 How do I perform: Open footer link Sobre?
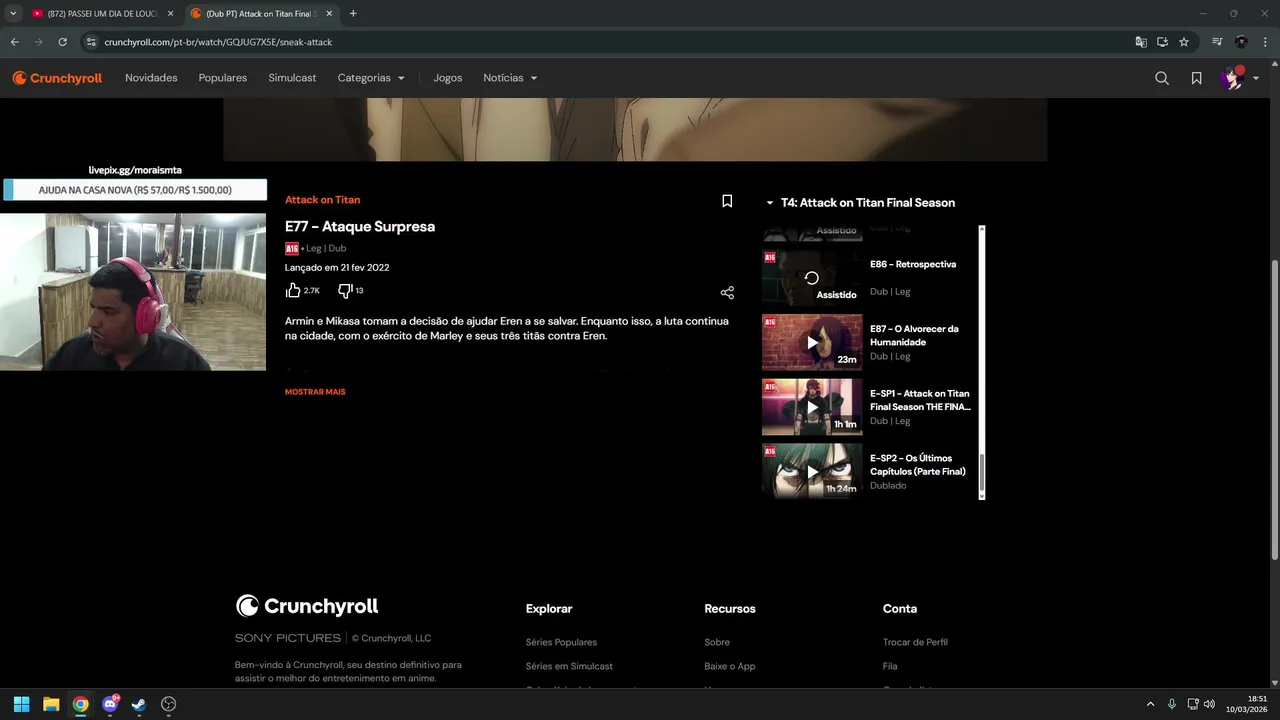pyautogui.click(x=717, y=642)
